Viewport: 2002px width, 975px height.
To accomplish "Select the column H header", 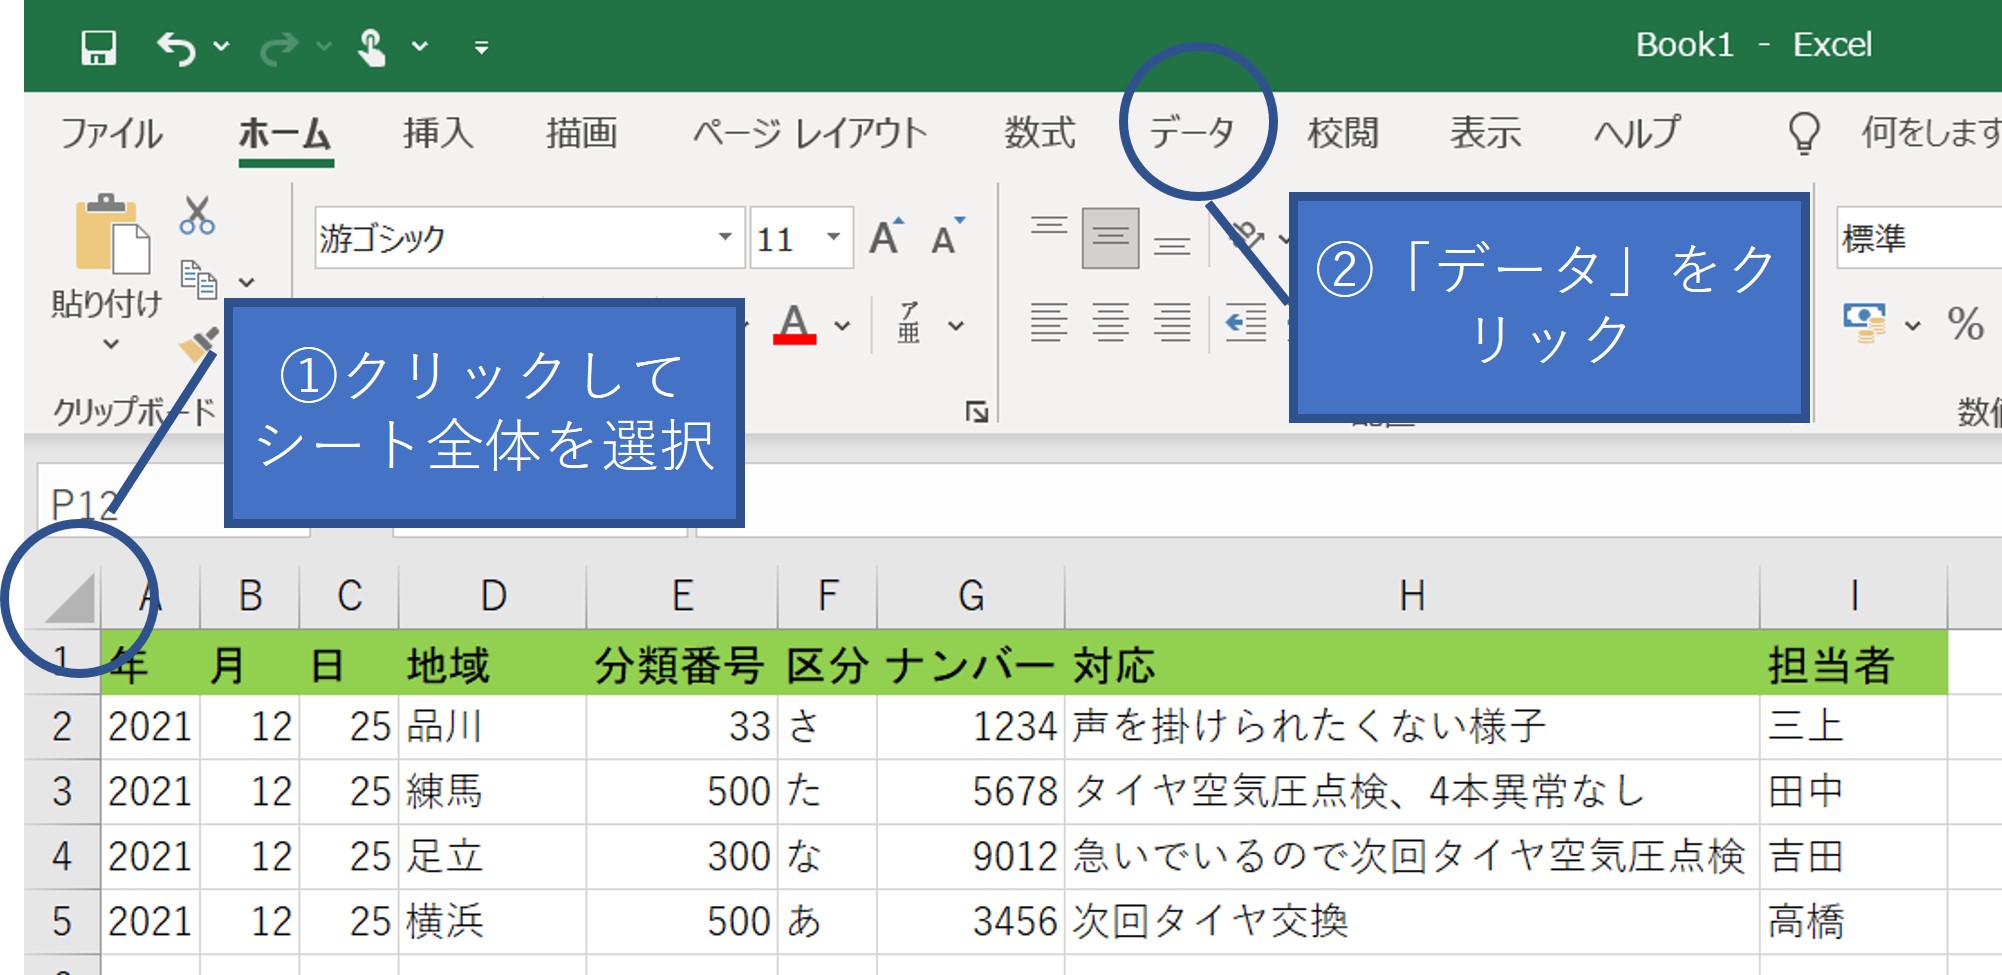I will [x=1411, y=596].
